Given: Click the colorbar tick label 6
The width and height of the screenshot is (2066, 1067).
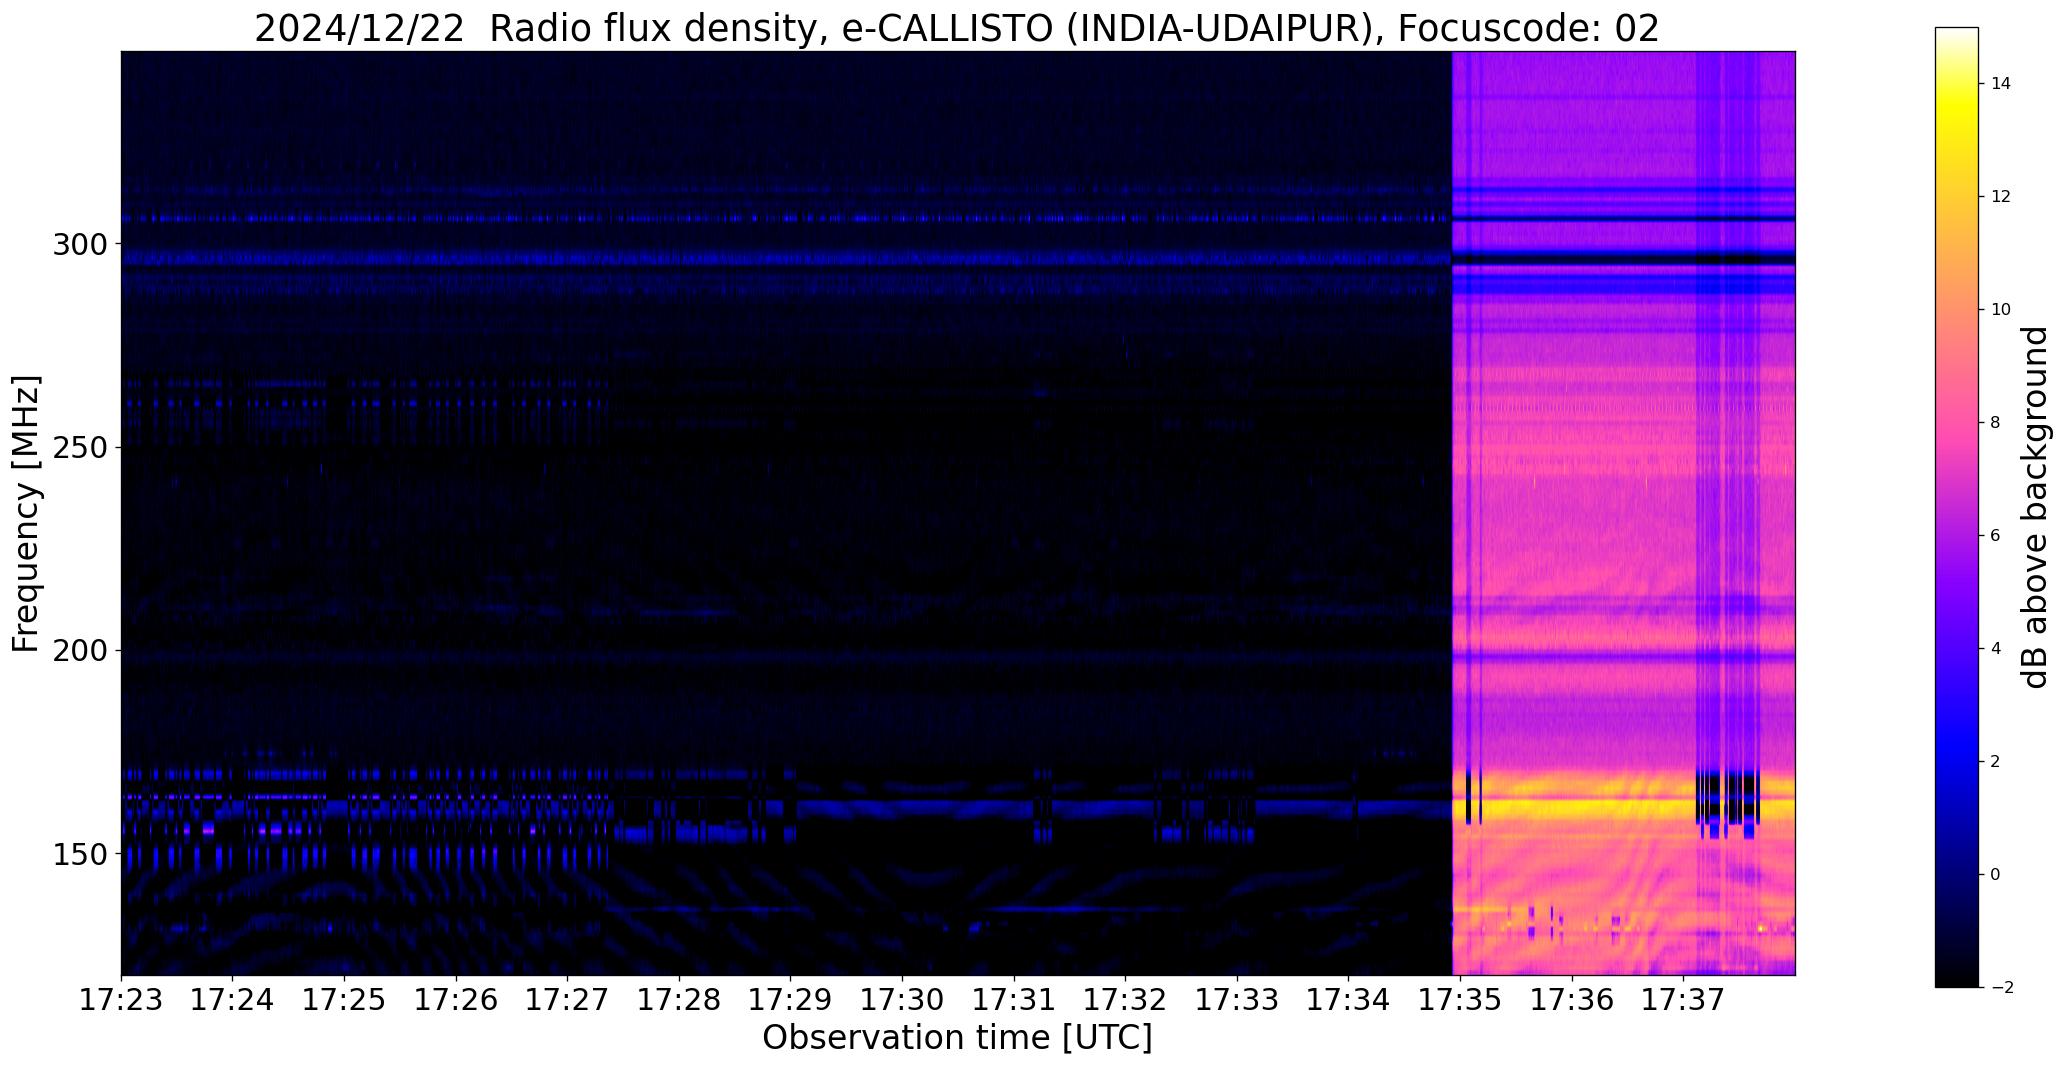Looking at the screenshot, I should [x=1996, y=536].
